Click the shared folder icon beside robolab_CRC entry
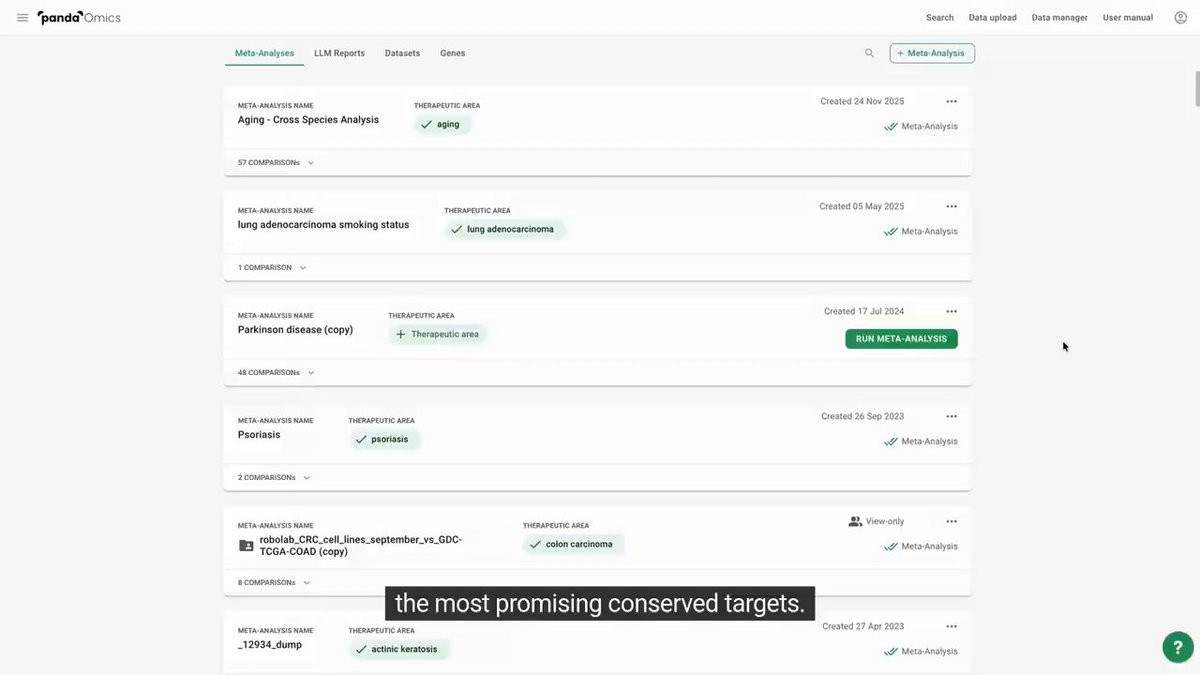Viewport: 1200px width, 675px height. click(246, 546)
